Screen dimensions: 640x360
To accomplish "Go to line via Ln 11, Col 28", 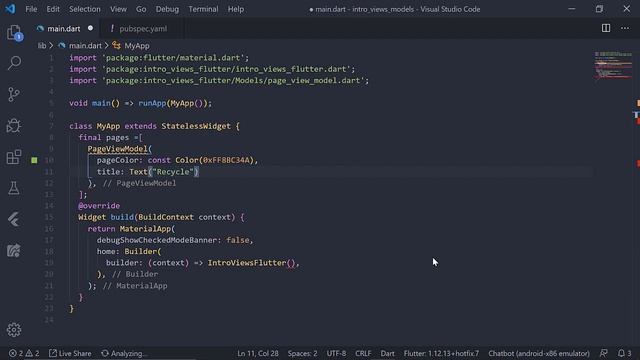I will (x=258, y=353).
